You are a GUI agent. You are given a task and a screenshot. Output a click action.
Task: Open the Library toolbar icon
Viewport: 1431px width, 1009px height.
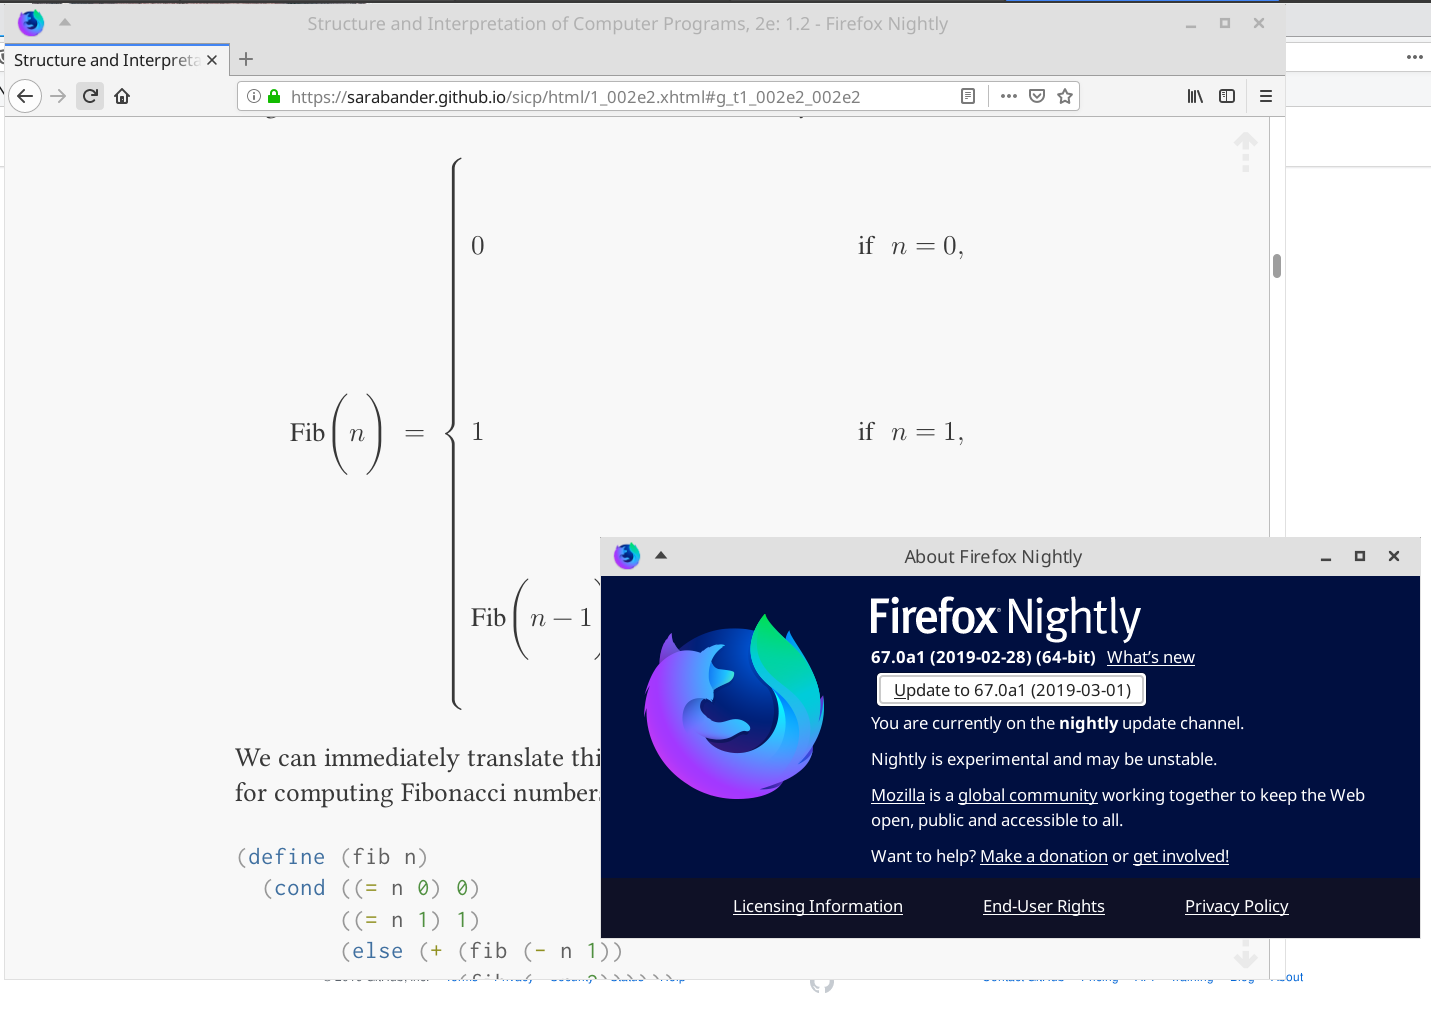click(1194, 96)
